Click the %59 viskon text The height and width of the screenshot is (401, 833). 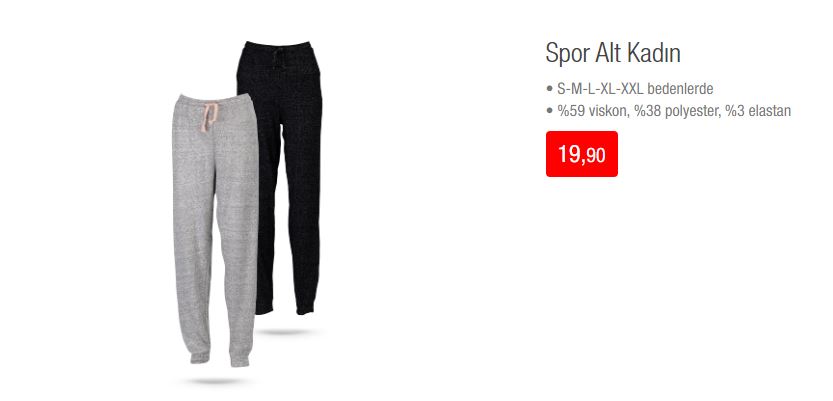coord(592,111)
